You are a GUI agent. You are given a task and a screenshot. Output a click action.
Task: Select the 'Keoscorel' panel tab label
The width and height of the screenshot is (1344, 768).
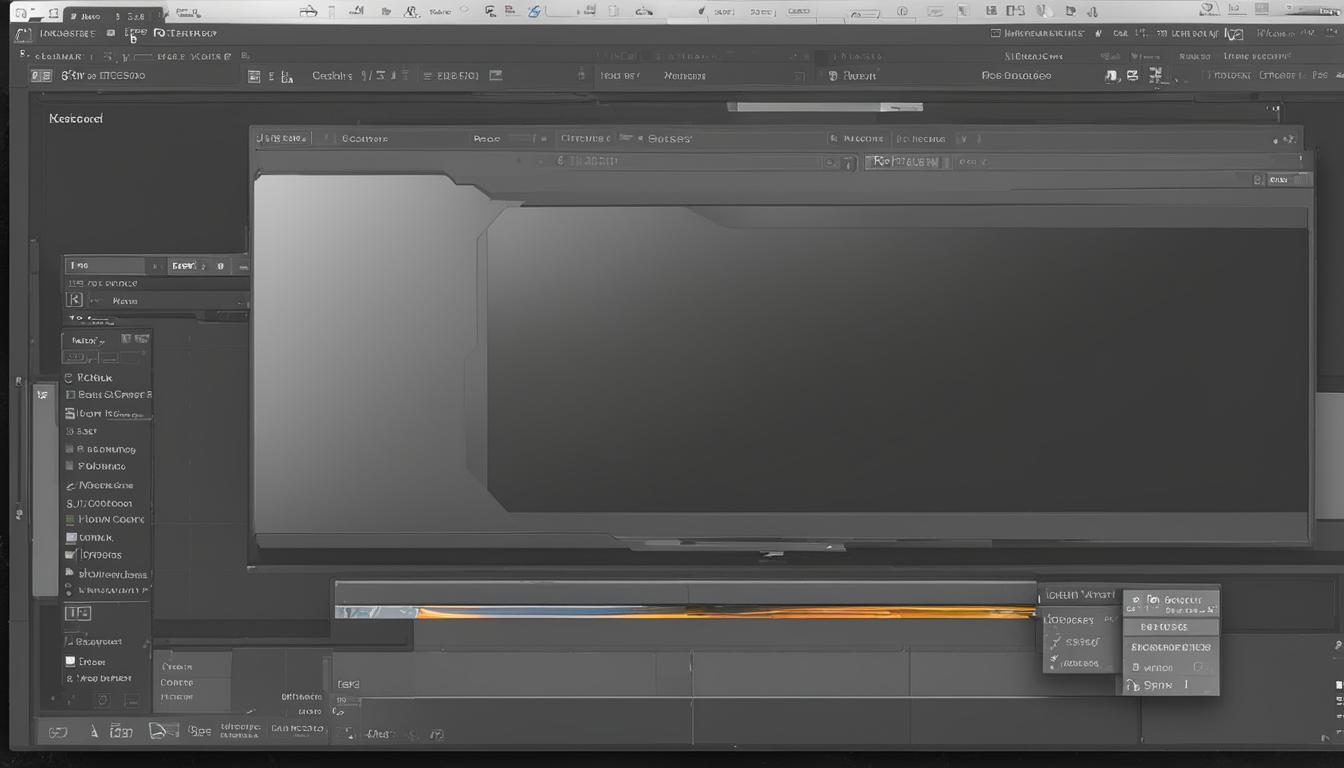click(76, 119)
